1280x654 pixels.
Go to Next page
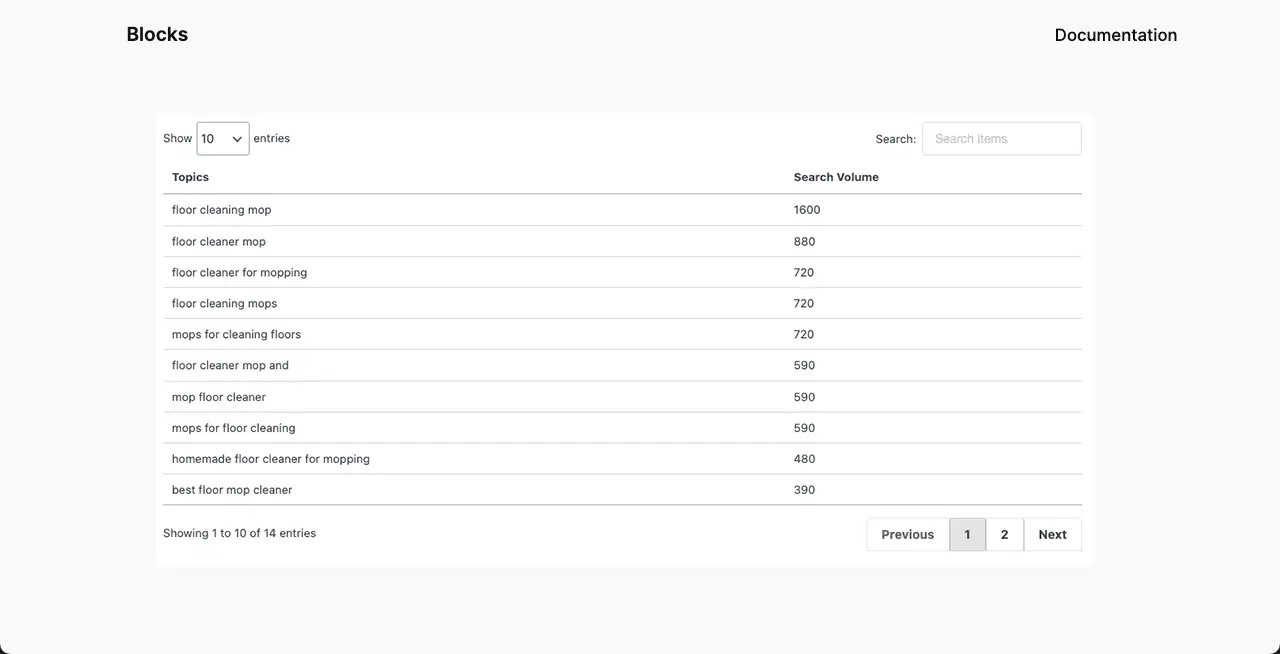click(x=1052, y=534)
